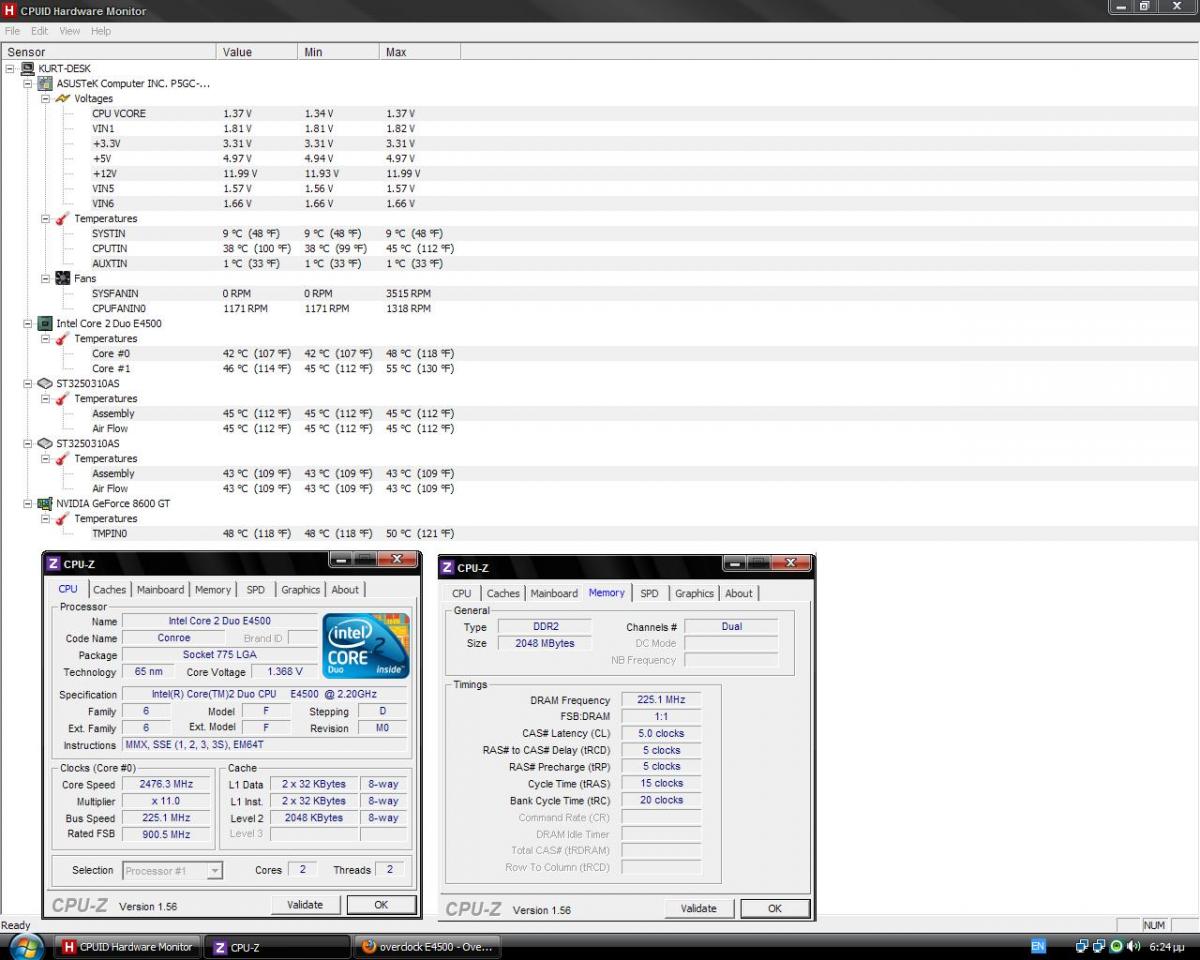Image resolution: width=1200 pixels, height=960 pixels.
Task: Collapse Temperatures group containing Core #0
Action: click(45, 338)
